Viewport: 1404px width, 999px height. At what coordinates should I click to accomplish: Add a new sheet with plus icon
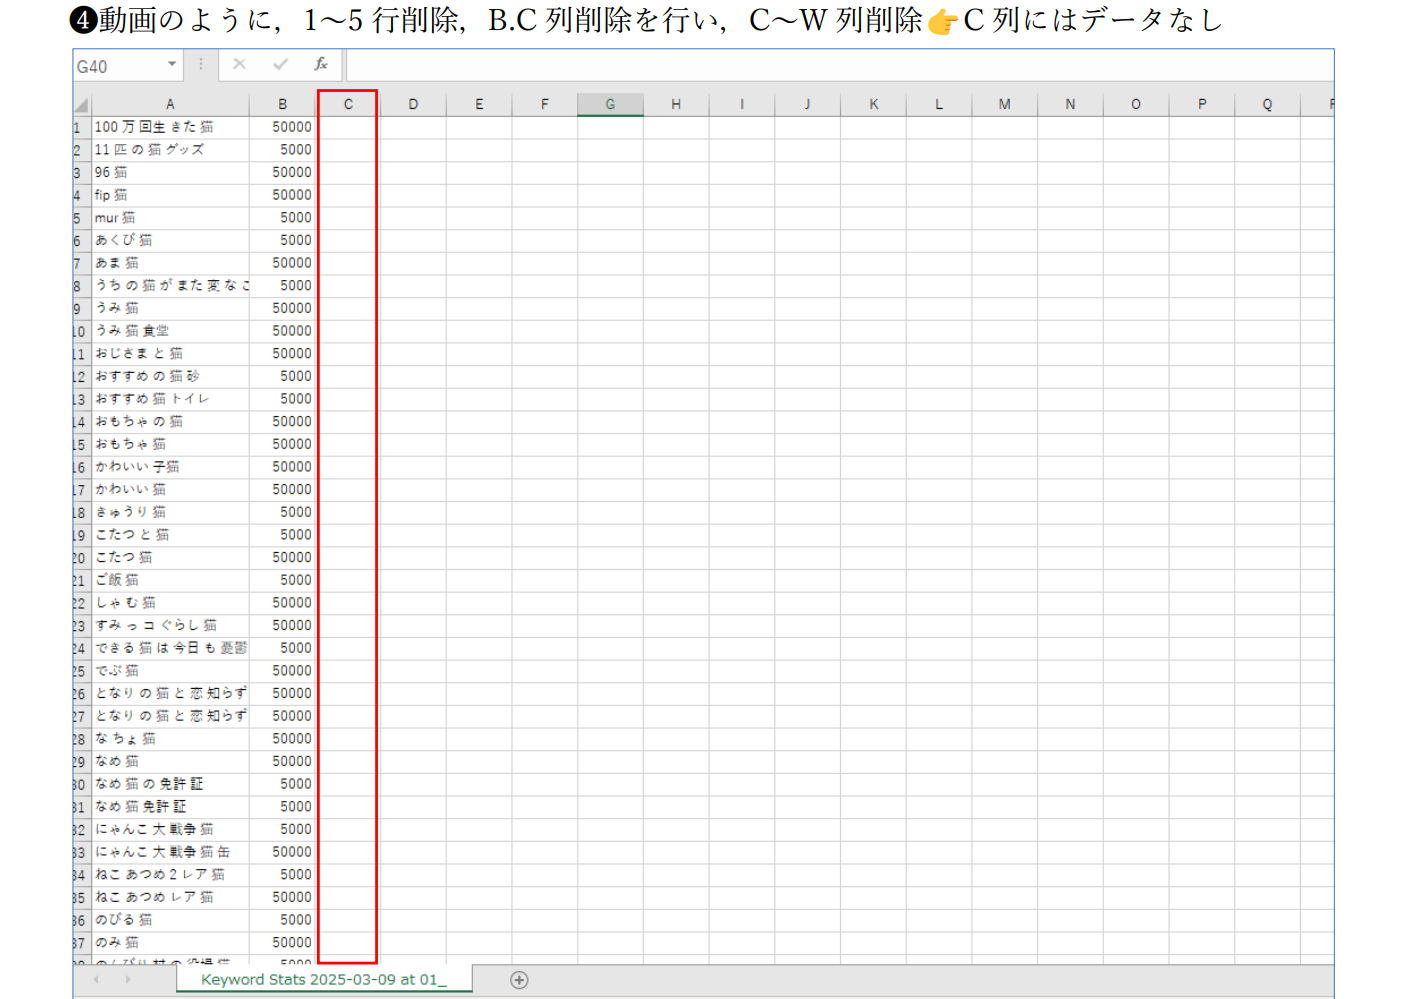519,980
